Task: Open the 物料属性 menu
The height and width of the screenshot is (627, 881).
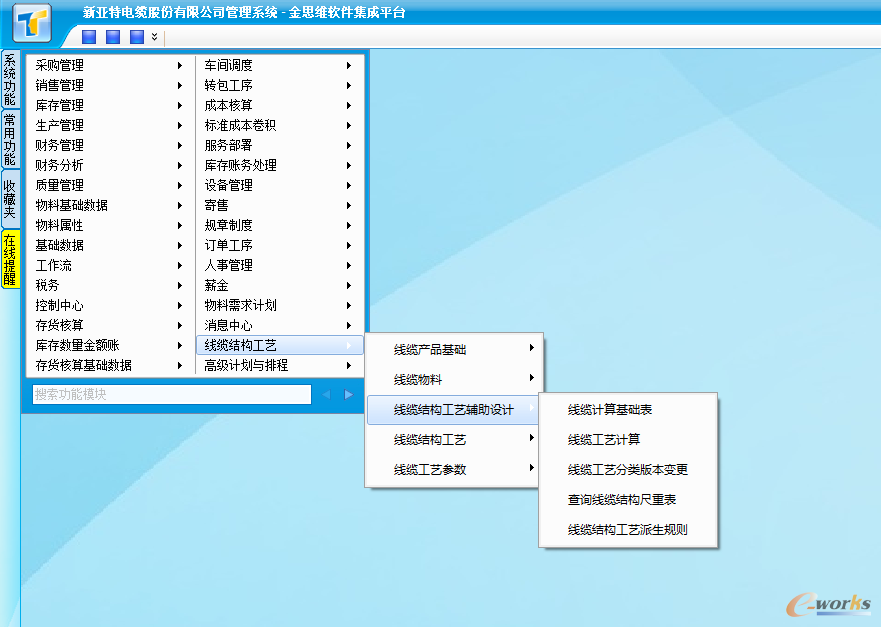Action: tap(110, 225)
